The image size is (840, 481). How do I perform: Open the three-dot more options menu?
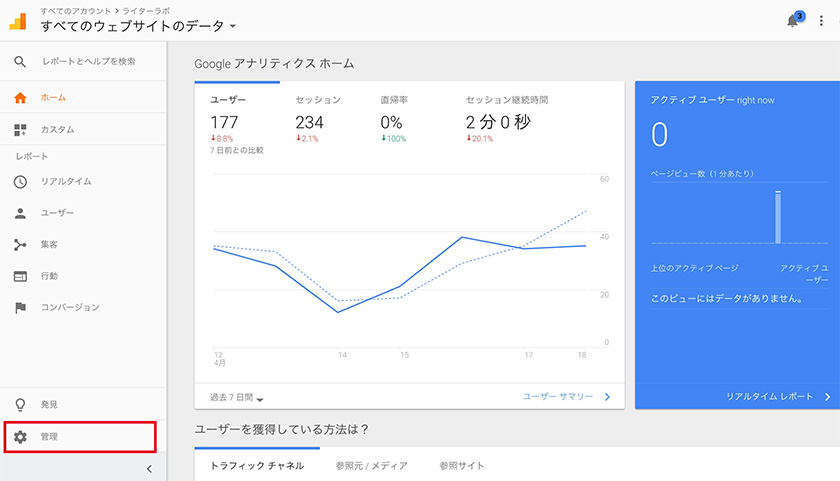click(x=821, y=21)
